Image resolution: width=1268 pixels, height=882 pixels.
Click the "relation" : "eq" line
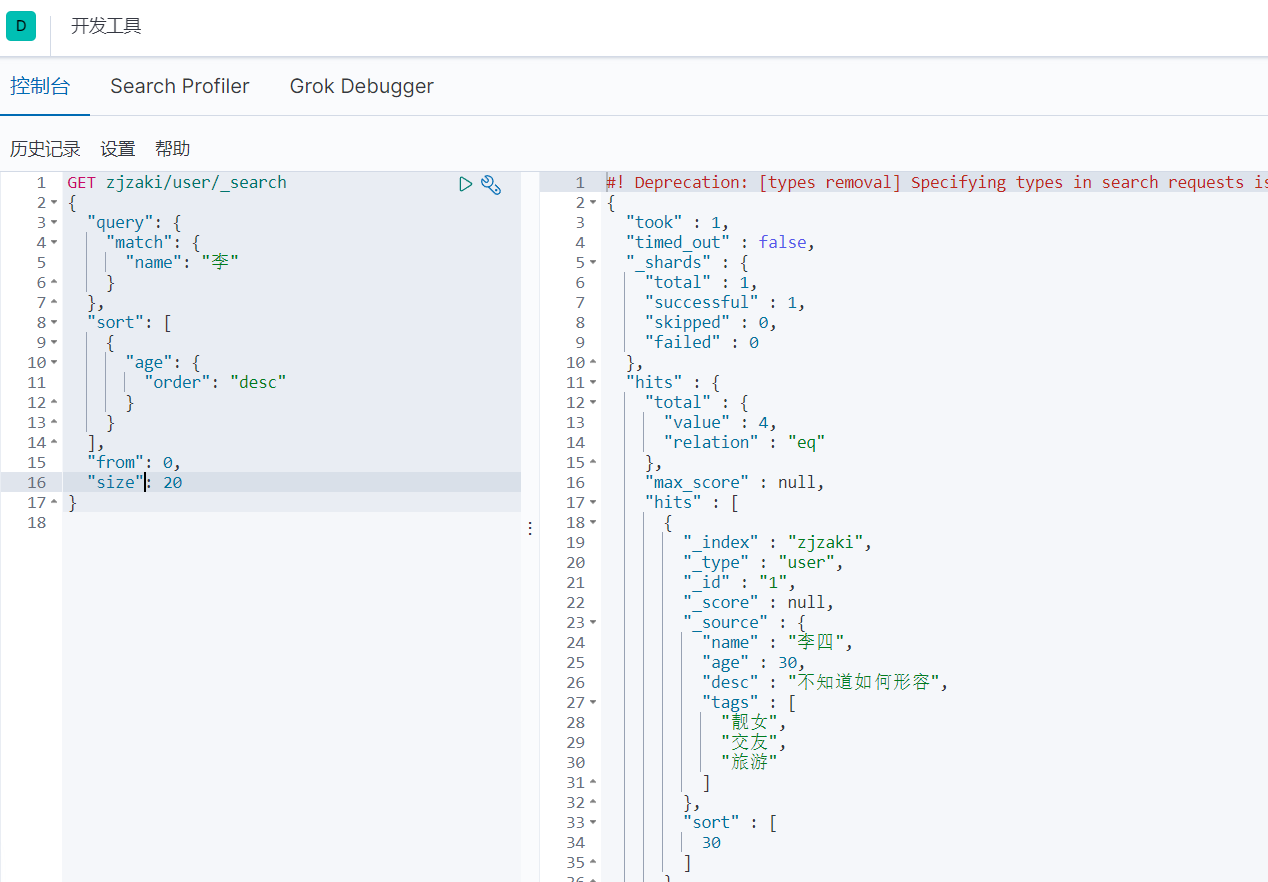pos(745,443)
